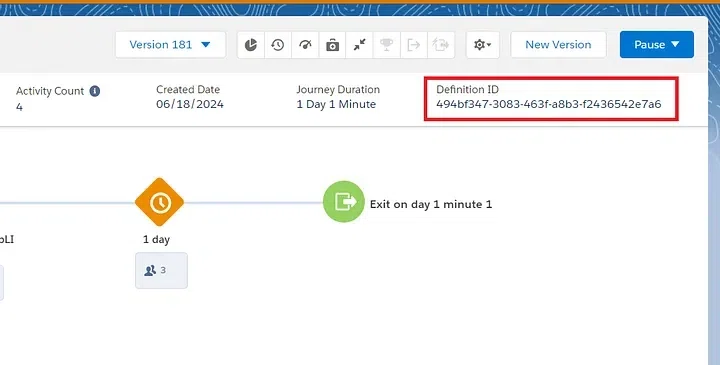The width and height of the screenshot is (720, 365).
Task: Click the Activity Count value 4
Action: pos(19,107)
